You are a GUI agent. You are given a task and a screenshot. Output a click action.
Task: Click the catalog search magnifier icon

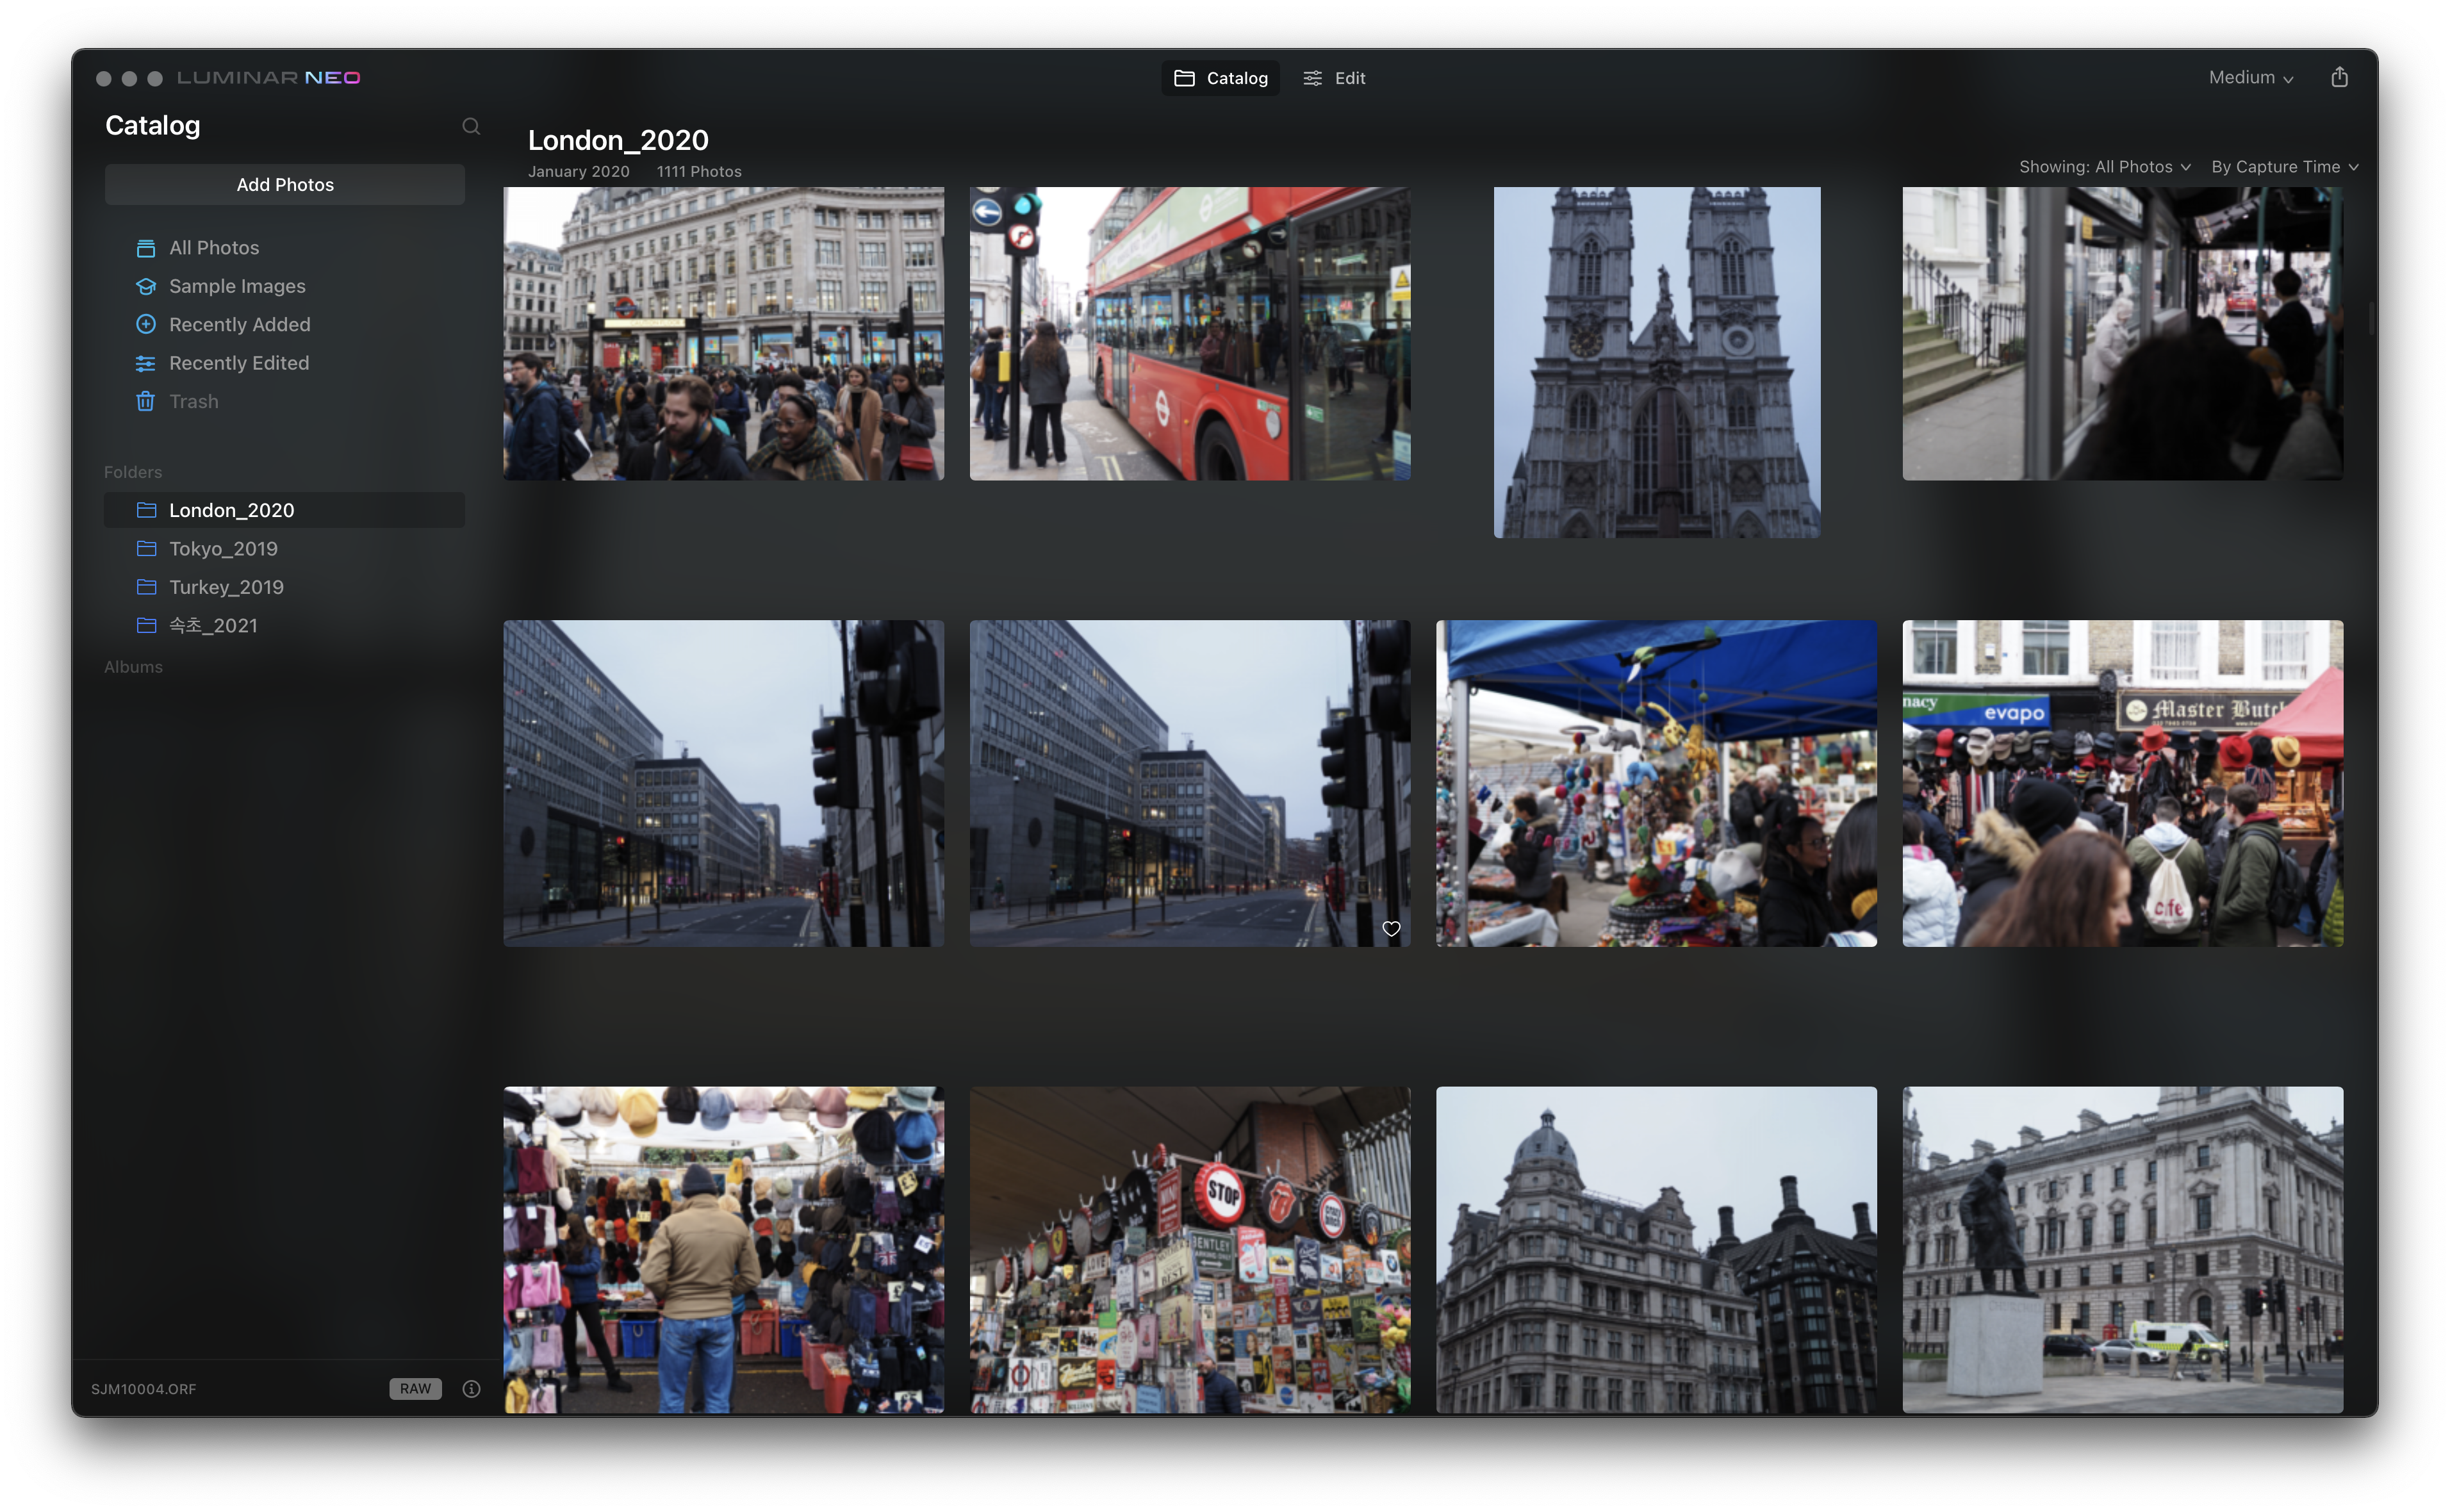click(x=471, y=126)
